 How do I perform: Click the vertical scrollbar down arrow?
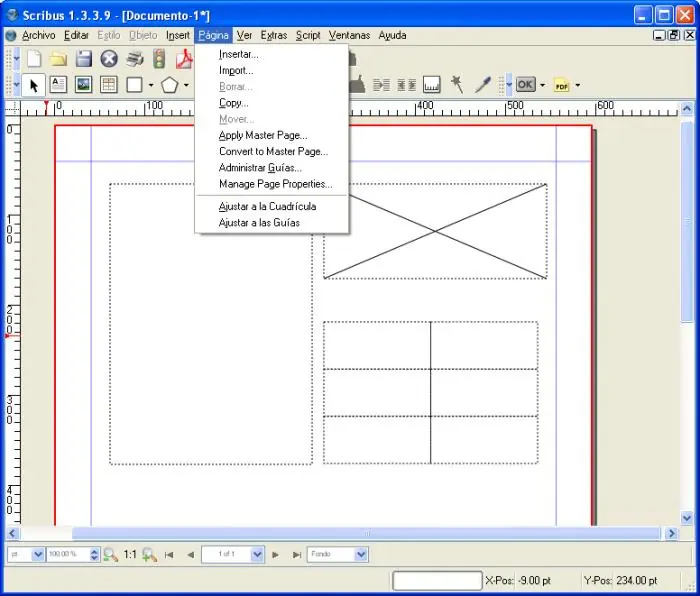tap(687, 518)
